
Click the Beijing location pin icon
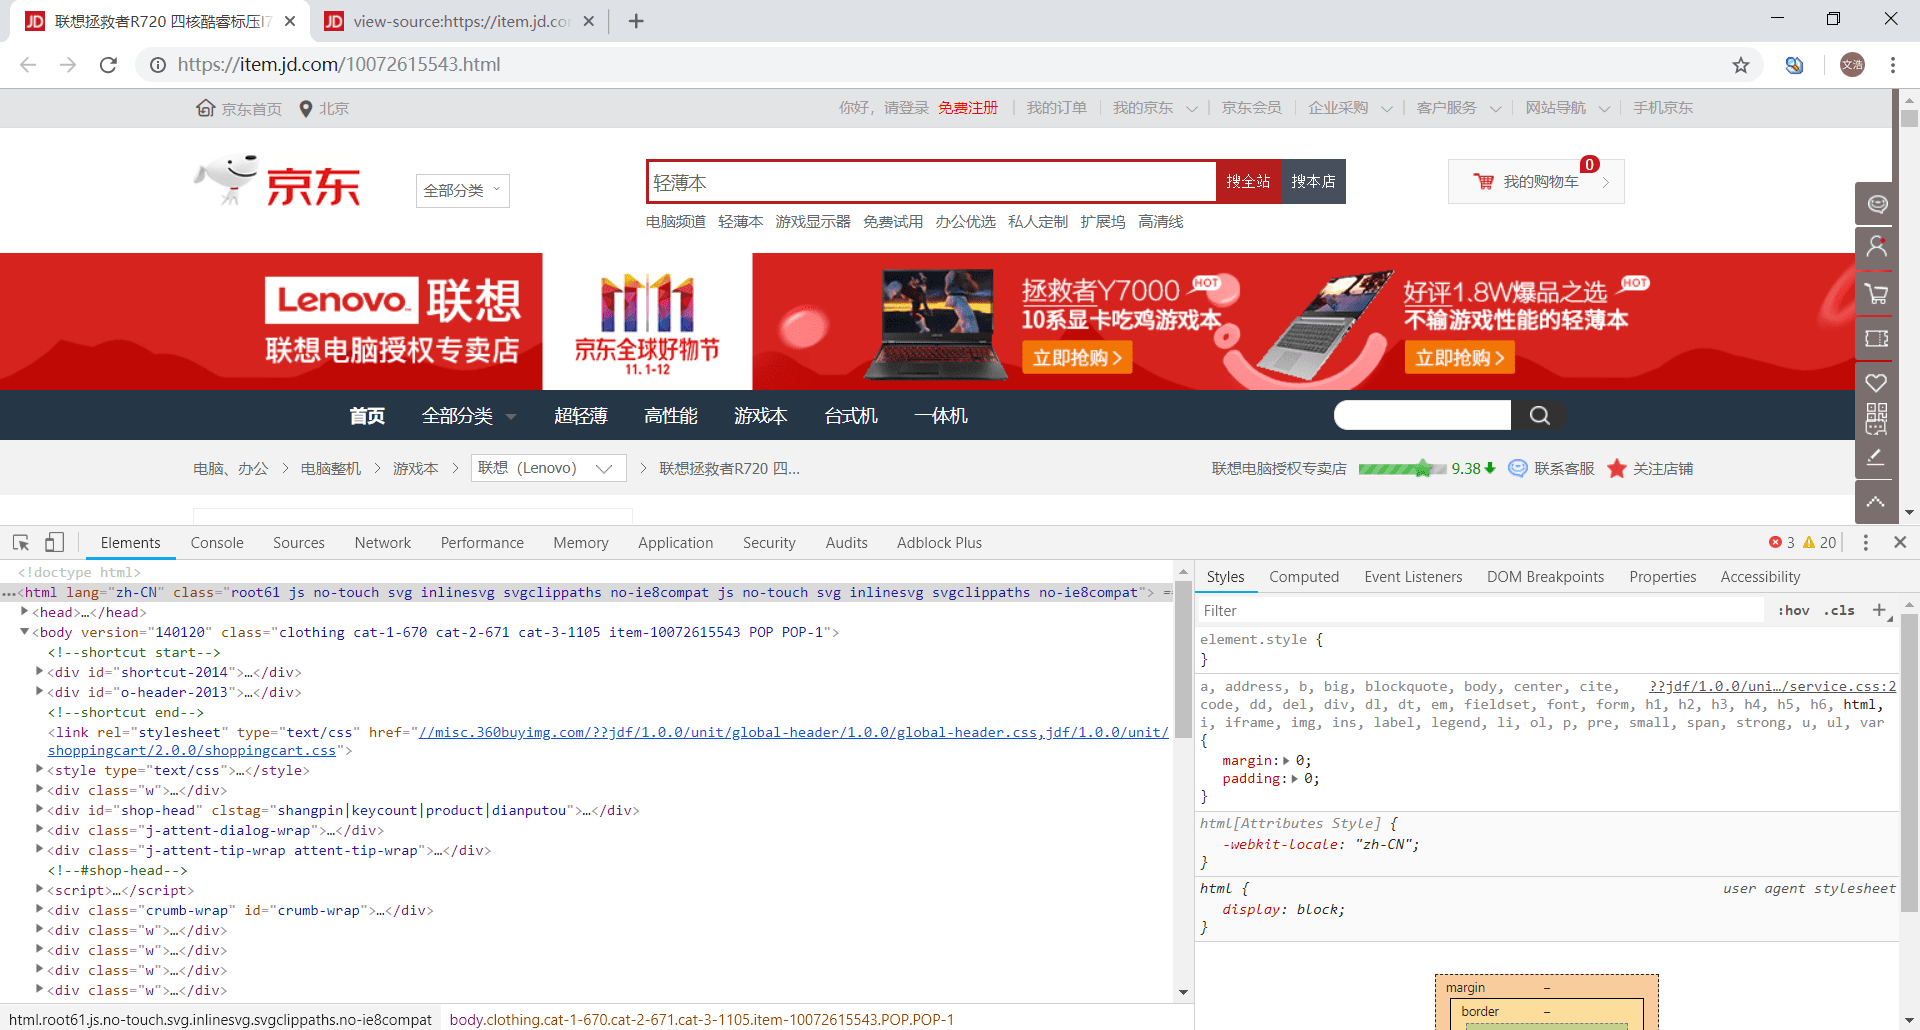click(306, 108)
